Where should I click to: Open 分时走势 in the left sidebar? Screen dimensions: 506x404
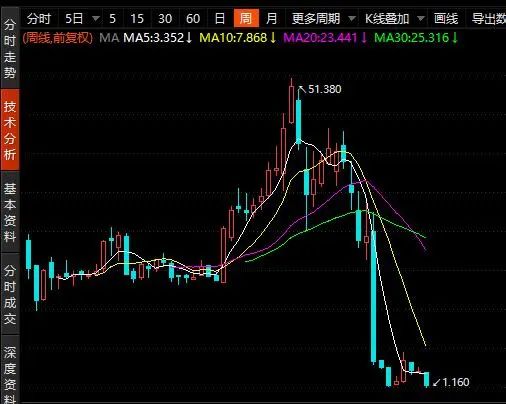(10, 48)
